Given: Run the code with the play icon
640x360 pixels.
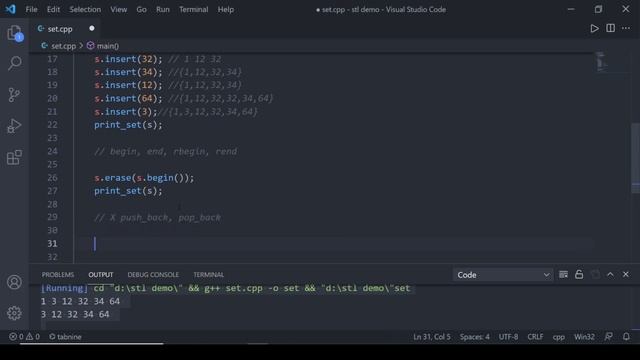Looking at the screenshot, I should pyautogui.click(x=594, y=28).
